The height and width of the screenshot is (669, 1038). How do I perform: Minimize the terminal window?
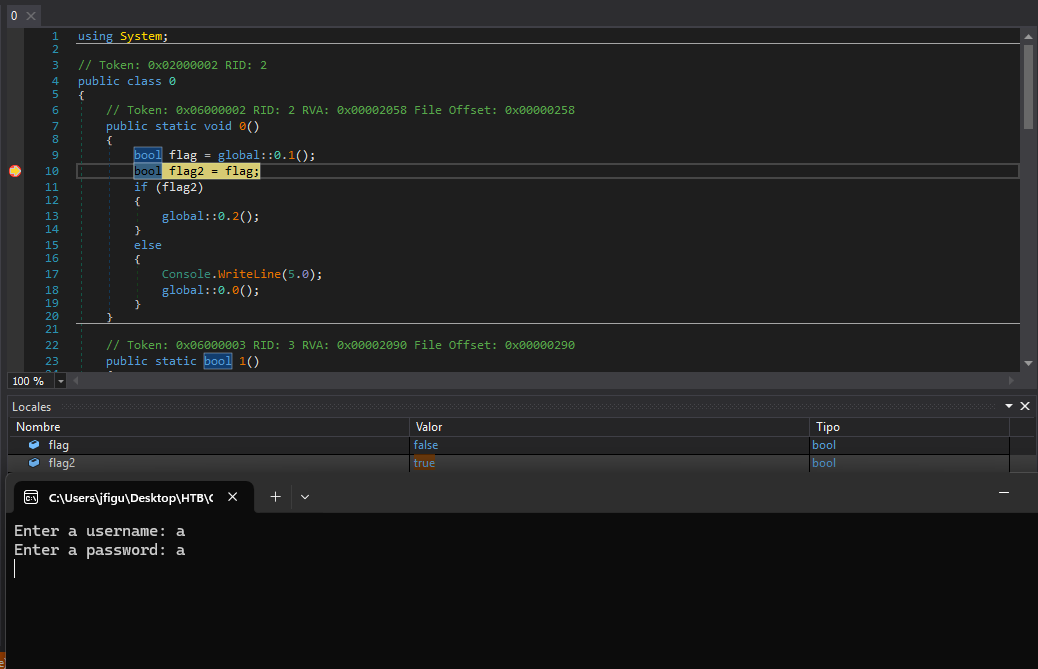pyautogui.click(x=1004, y=492)
